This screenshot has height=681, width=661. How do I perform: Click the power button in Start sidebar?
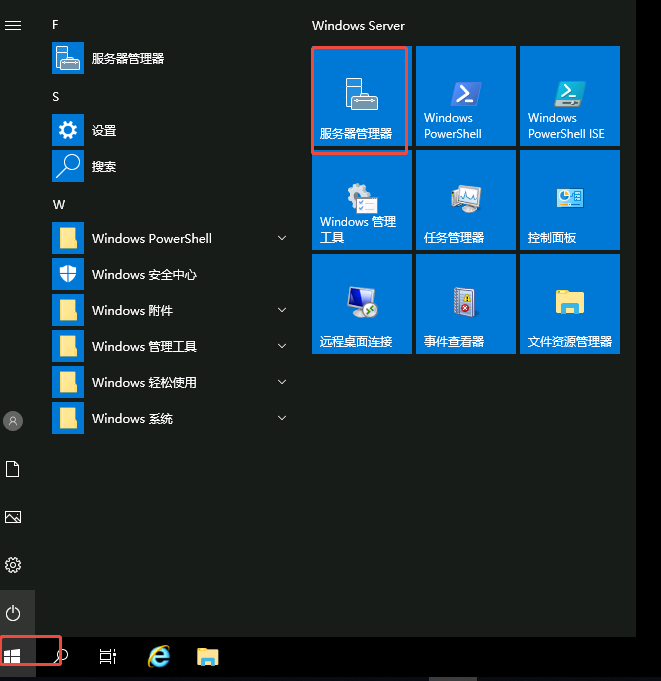coord(13,613)
